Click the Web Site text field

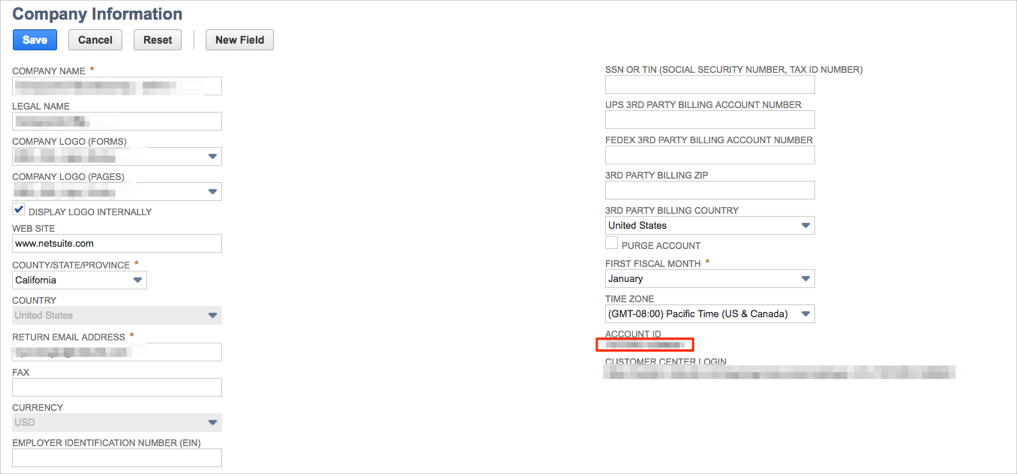(x=116, y=244)
